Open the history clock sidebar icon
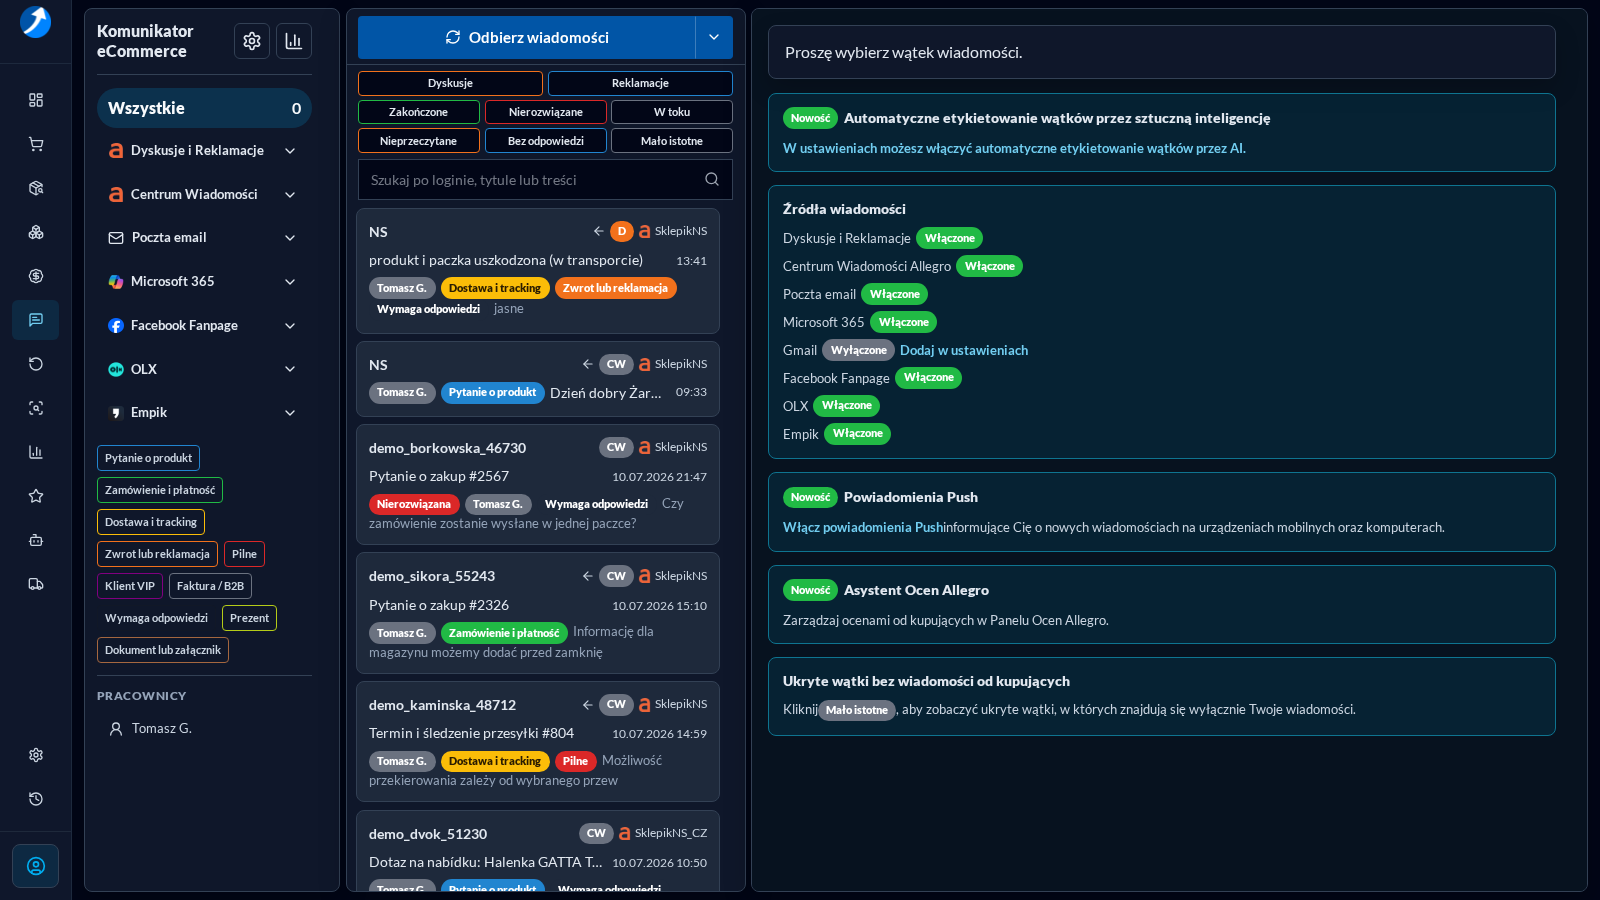Screen dimensions: 1600x900 pyautogui.click(x=36, y=799)
